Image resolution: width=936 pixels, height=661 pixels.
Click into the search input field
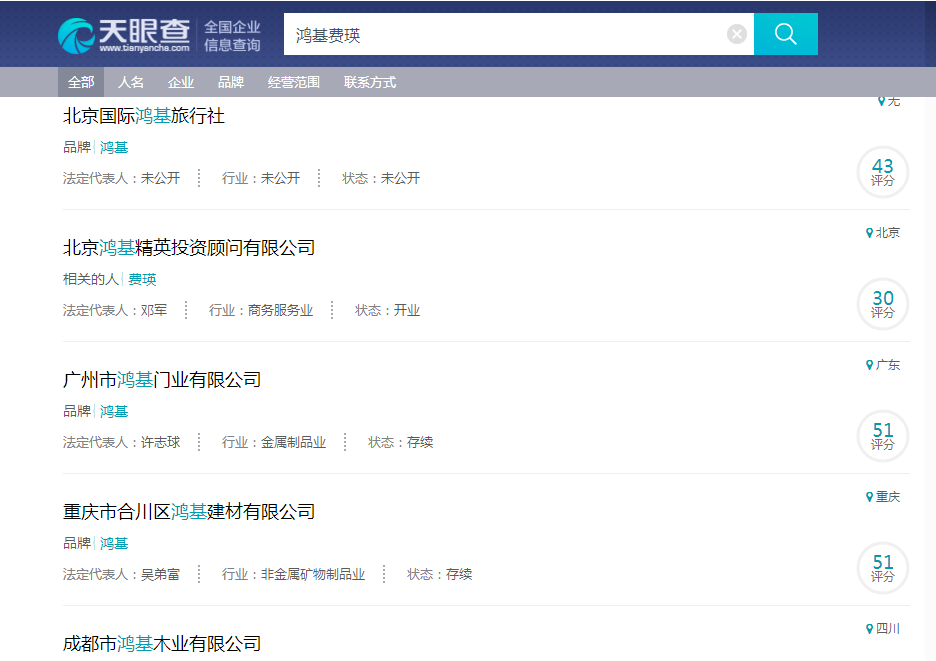pyautogui.click(x=500, y=35)
